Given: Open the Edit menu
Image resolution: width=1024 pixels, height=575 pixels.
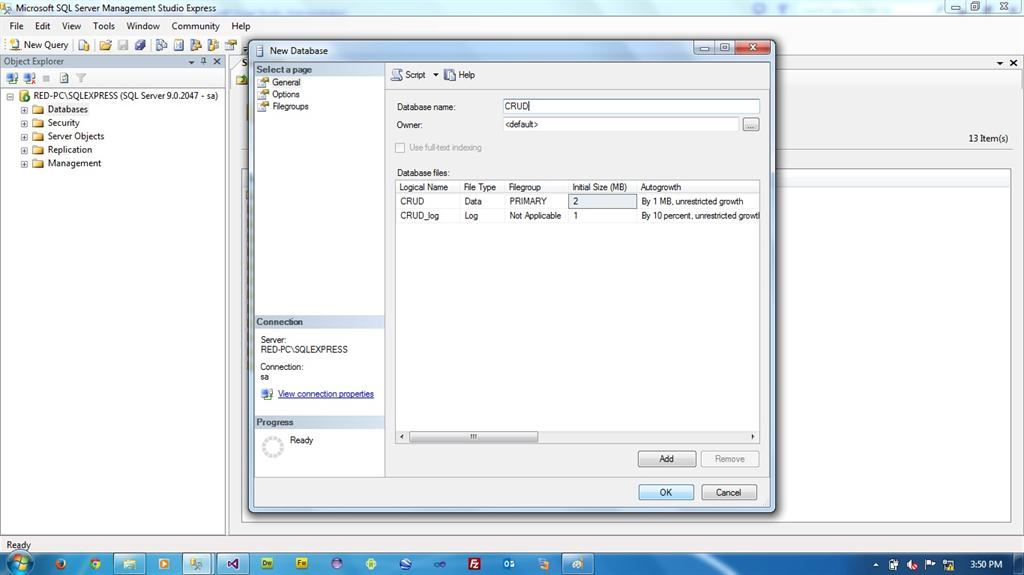Looking at the screenshot, I should click(42, 26).
